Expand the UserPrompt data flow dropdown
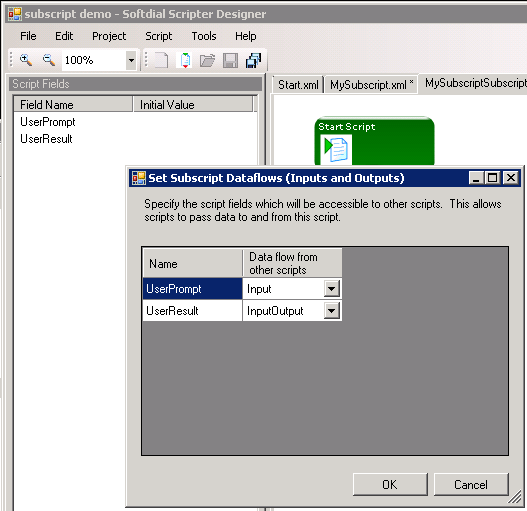This screenshot has width=527, height=511. [x=331, y=288]
